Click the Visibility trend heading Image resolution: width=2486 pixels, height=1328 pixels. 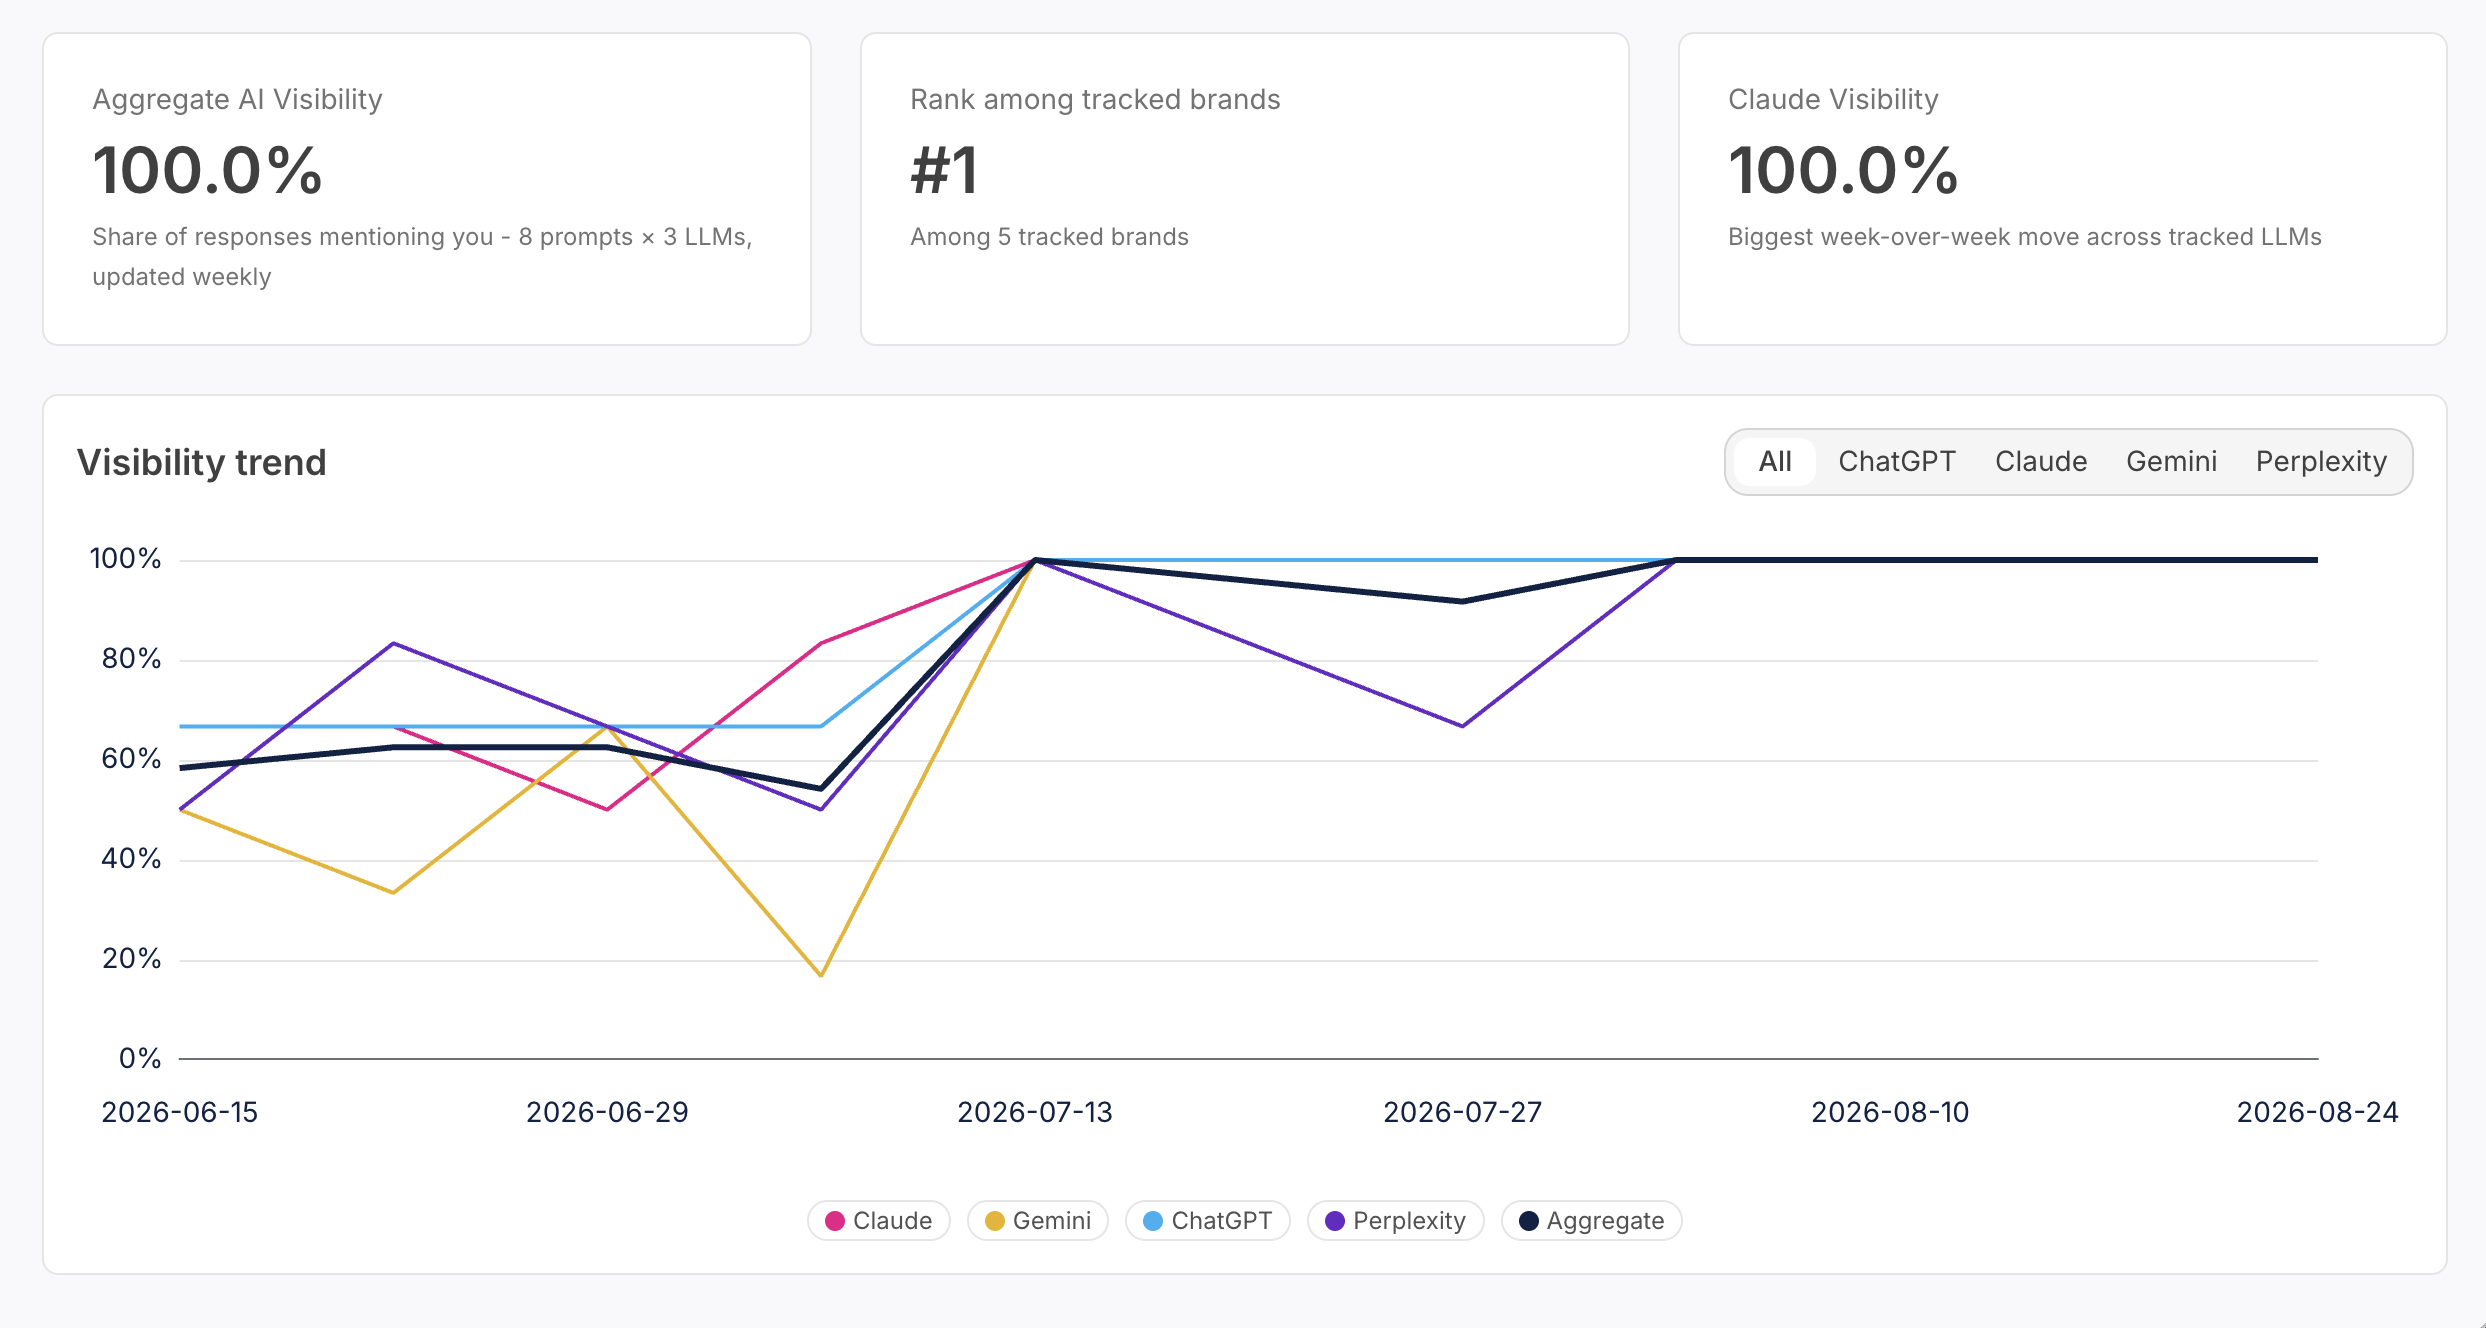(202, 462)
